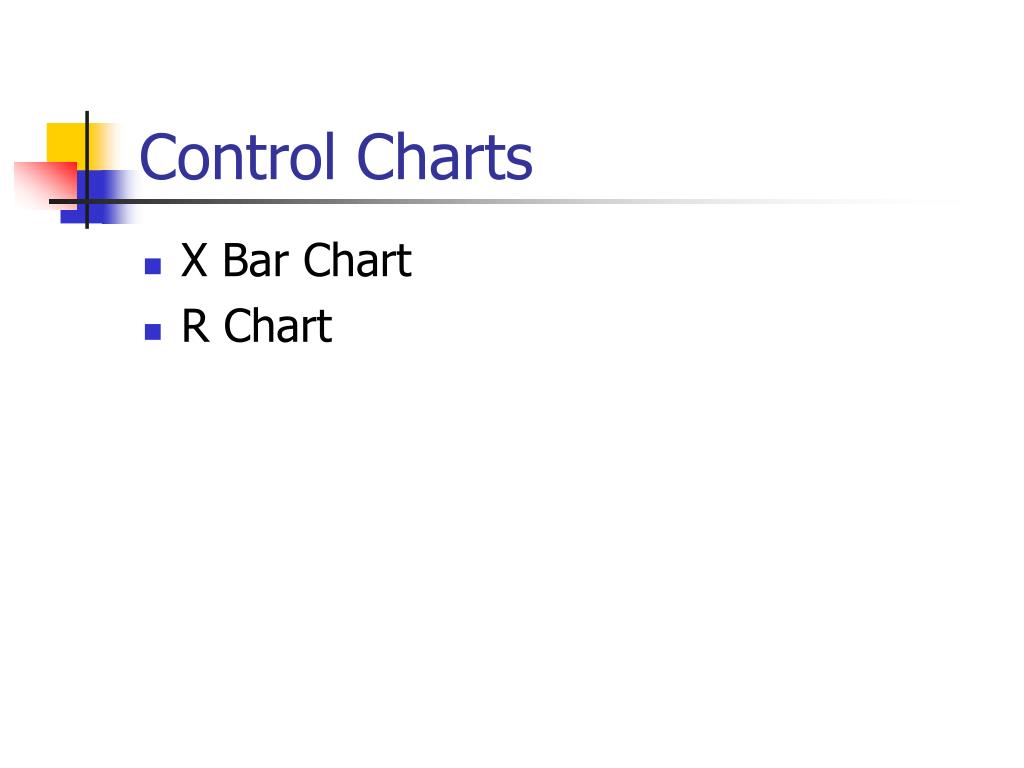Select the blue square slide decoration
This screenshot has height=768, width=1024.
coord(98,197)
